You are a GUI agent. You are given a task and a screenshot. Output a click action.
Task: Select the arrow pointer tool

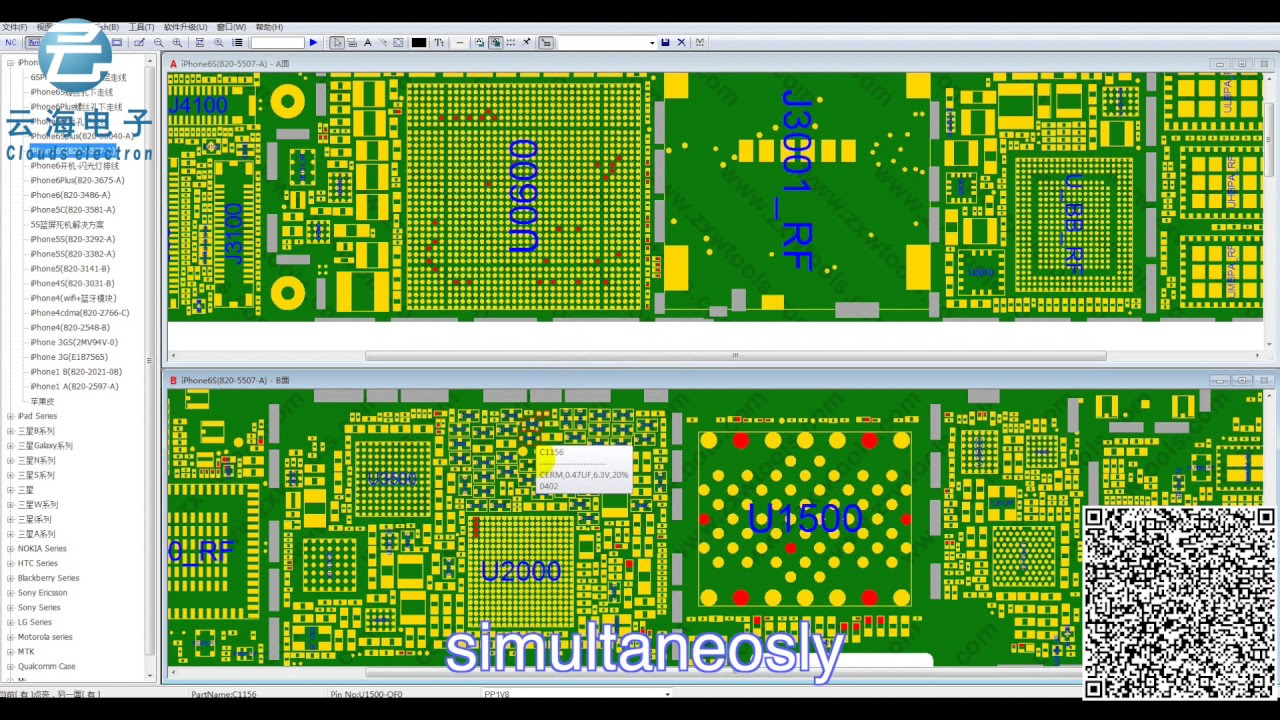pos(337,43)
